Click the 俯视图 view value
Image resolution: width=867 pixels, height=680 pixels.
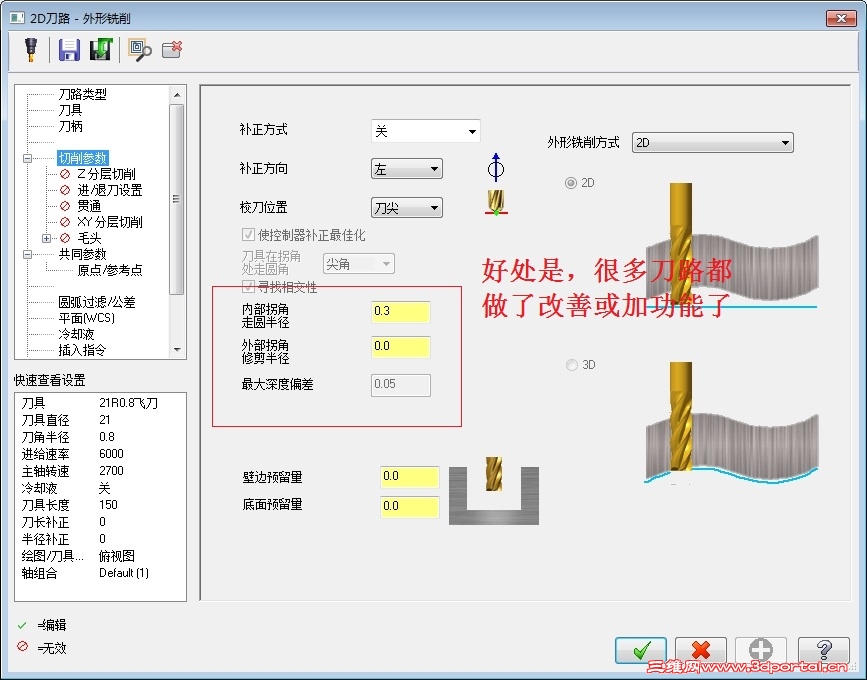coord(117,556)
